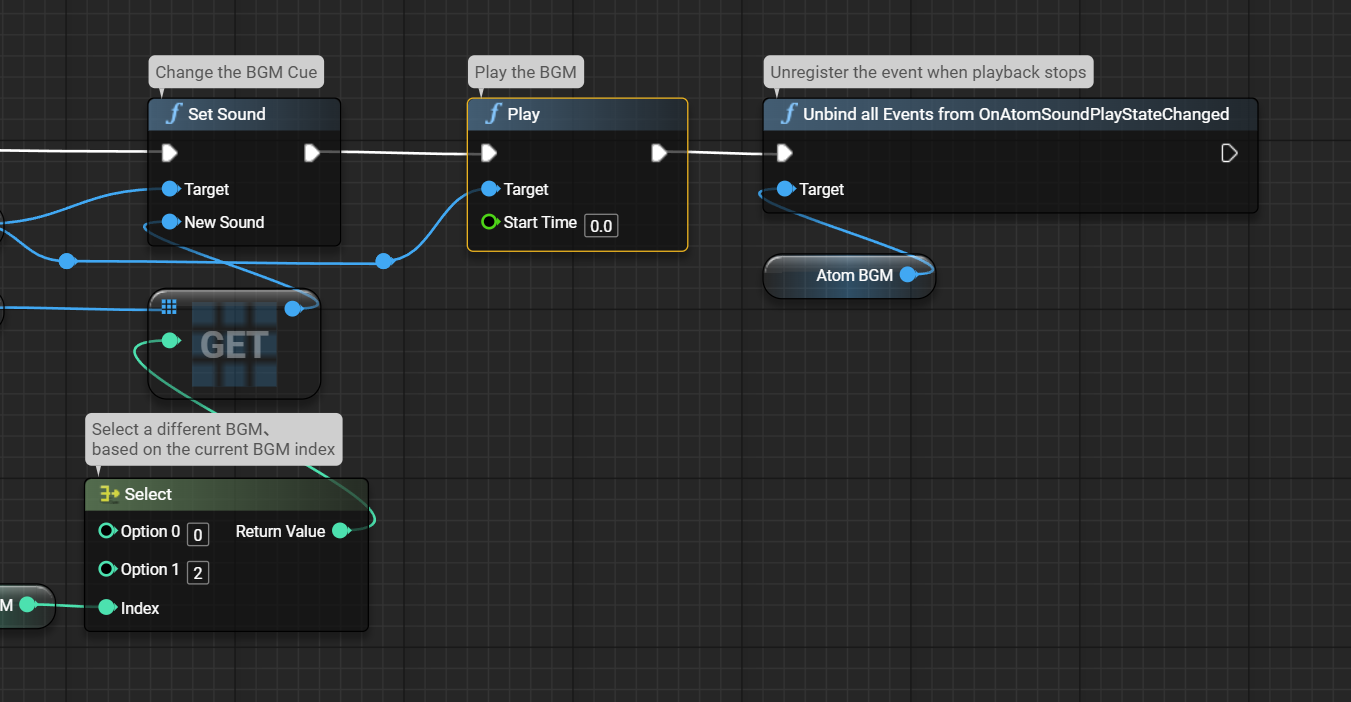The width and height of the screenshot is (1351, 702).
Task: Click the Index pin on Select node
Action: pyautogui.click(x=107, y=608)
